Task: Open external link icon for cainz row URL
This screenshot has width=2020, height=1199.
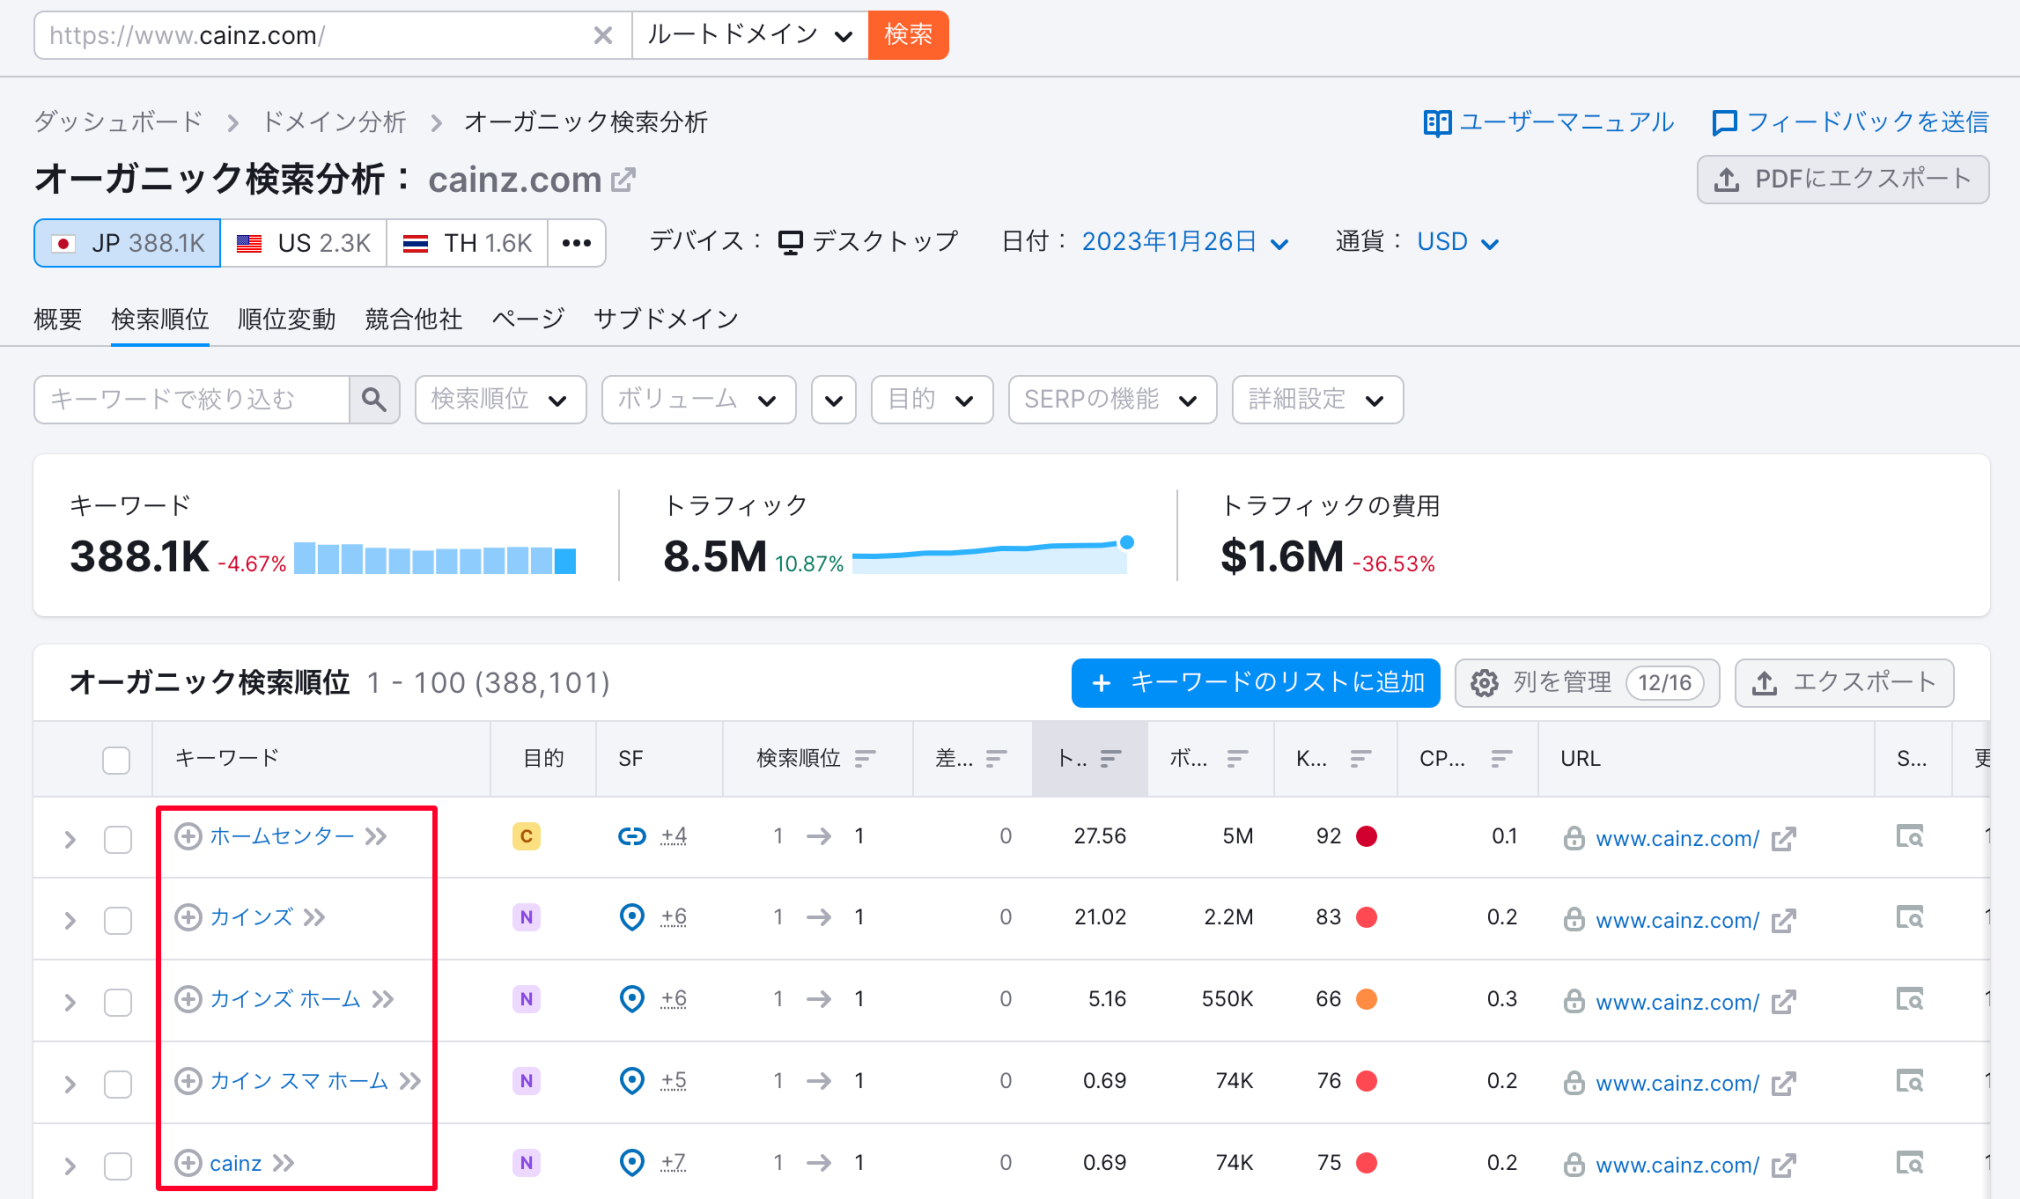Action: coord(1783,1165)
